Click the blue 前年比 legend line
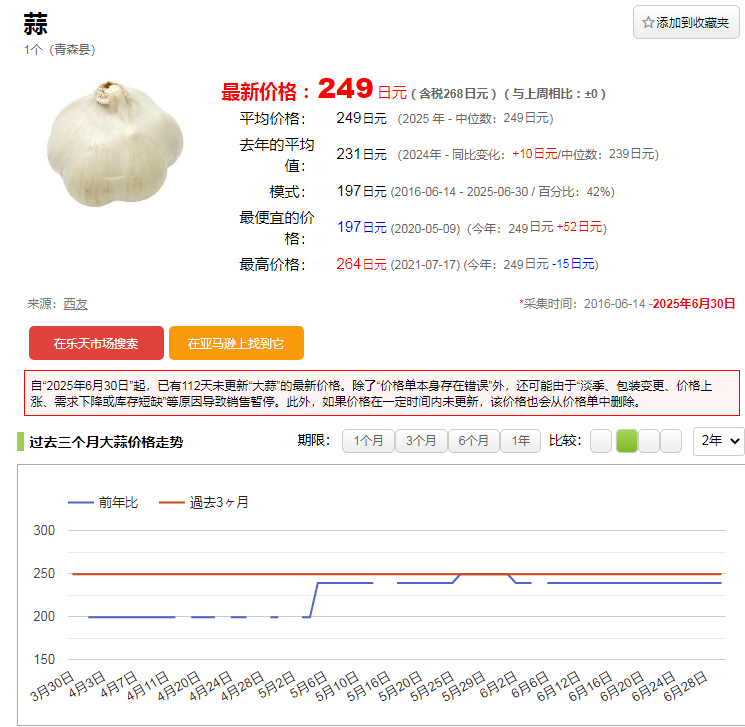Viewport: 745px width, 727px height. [x=80, y=502]
